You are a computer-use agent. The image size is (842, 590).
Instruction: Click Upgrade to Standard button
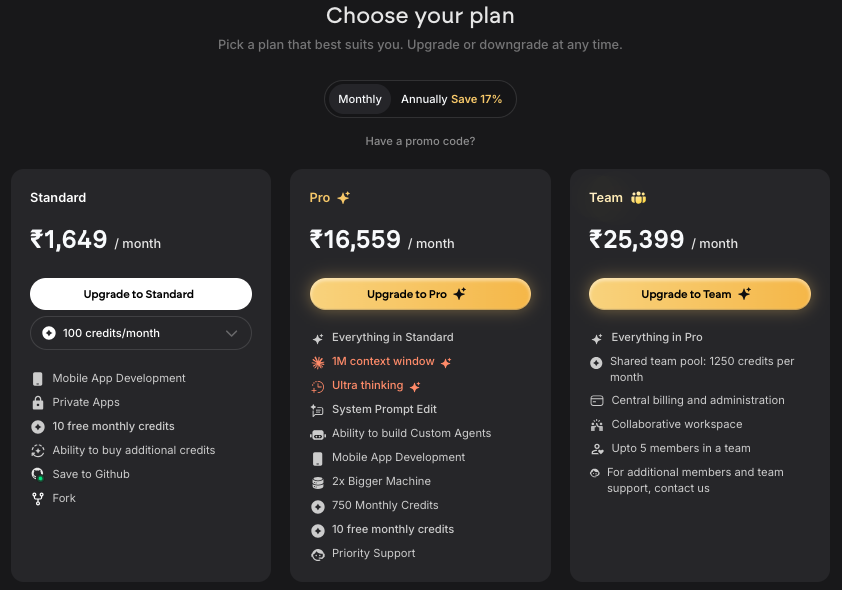[x=140, y=294]
